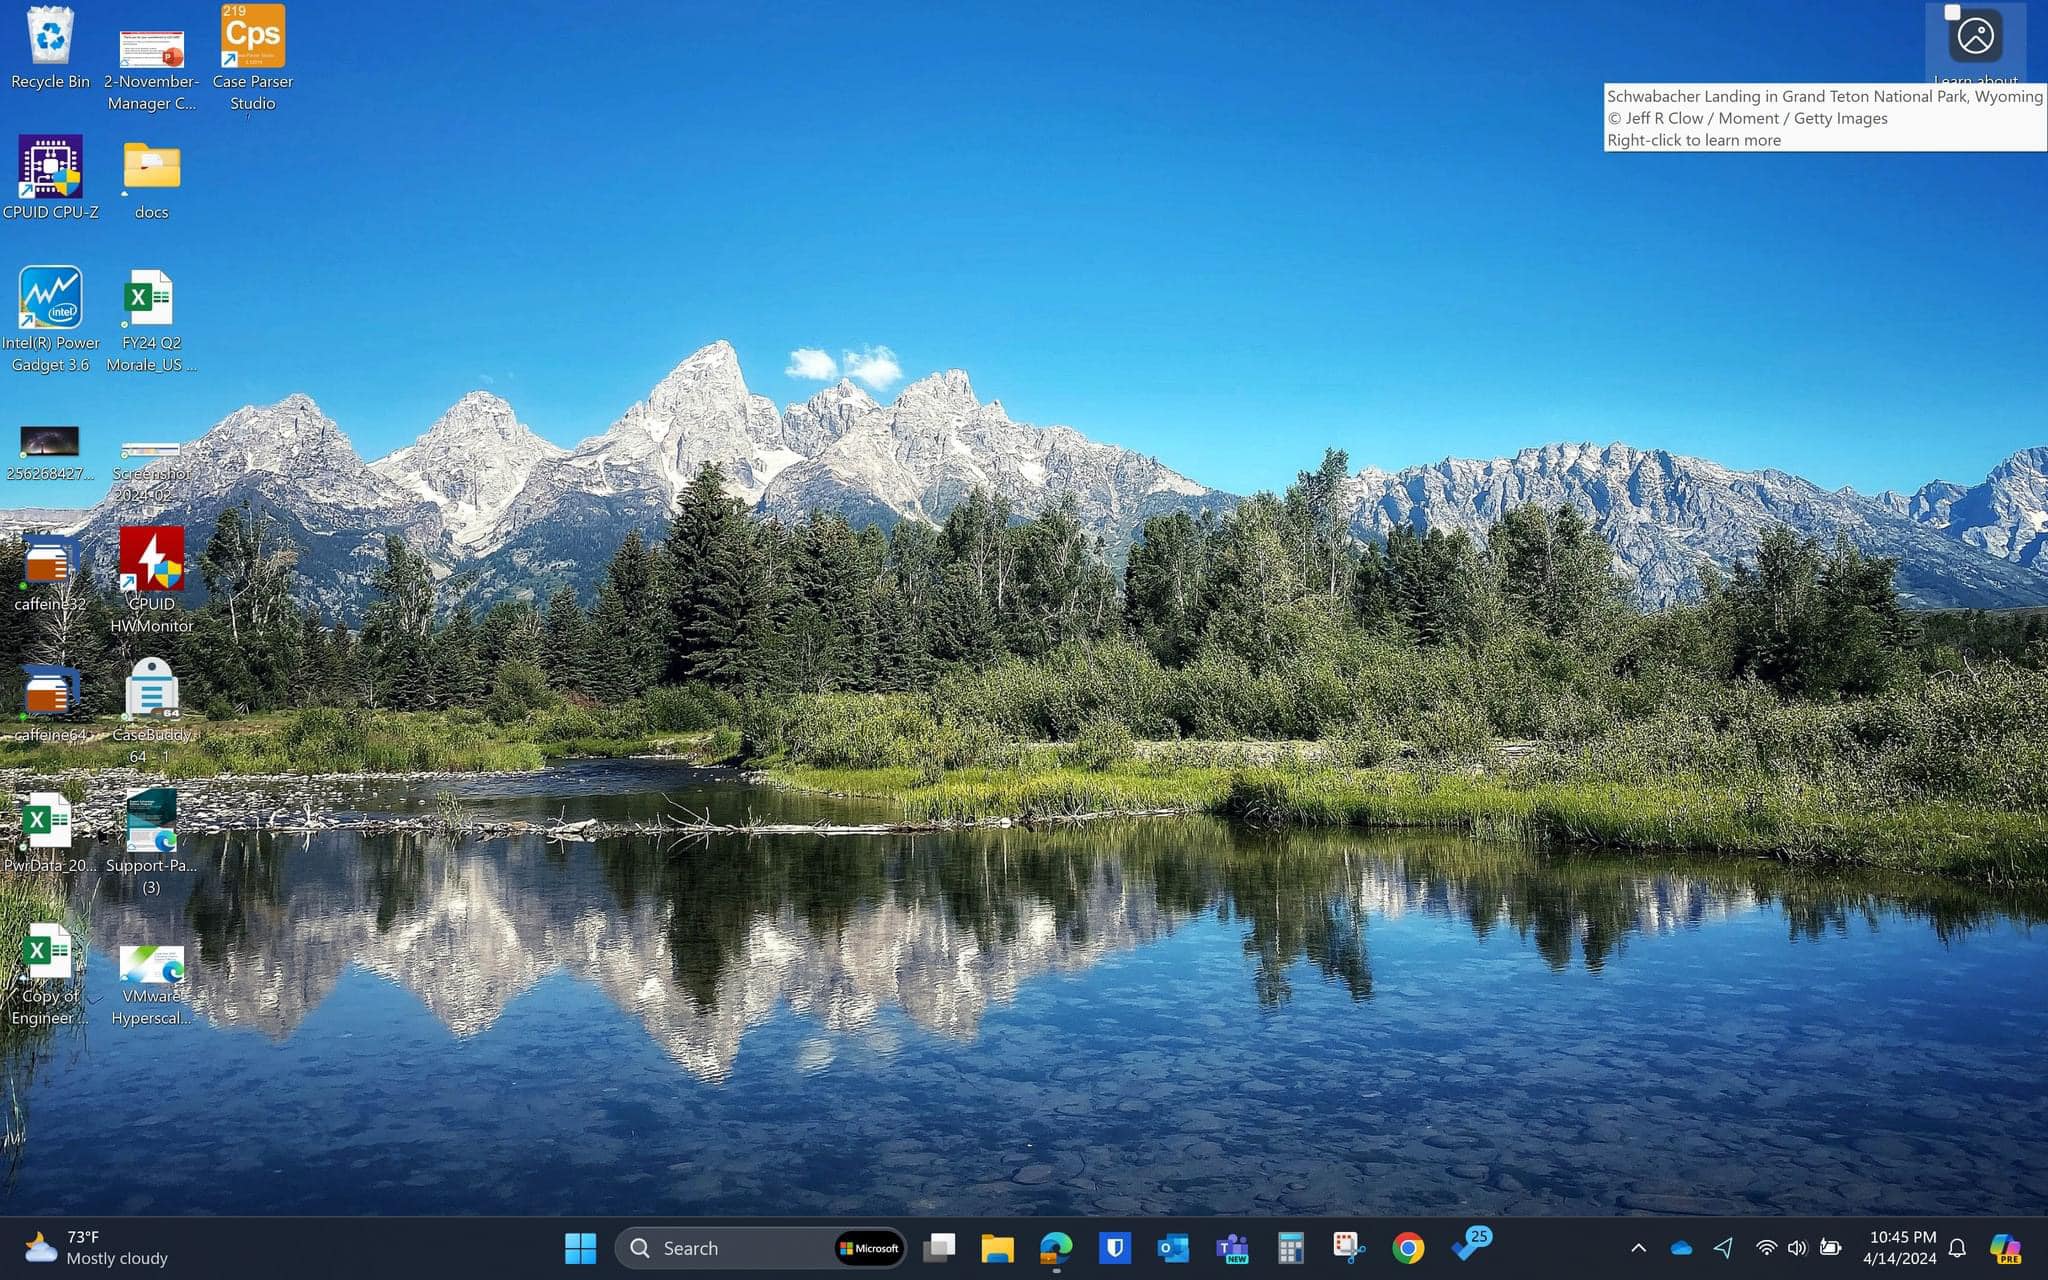
Task: Open the Windows Start menu
Action: click(580, 1248)
